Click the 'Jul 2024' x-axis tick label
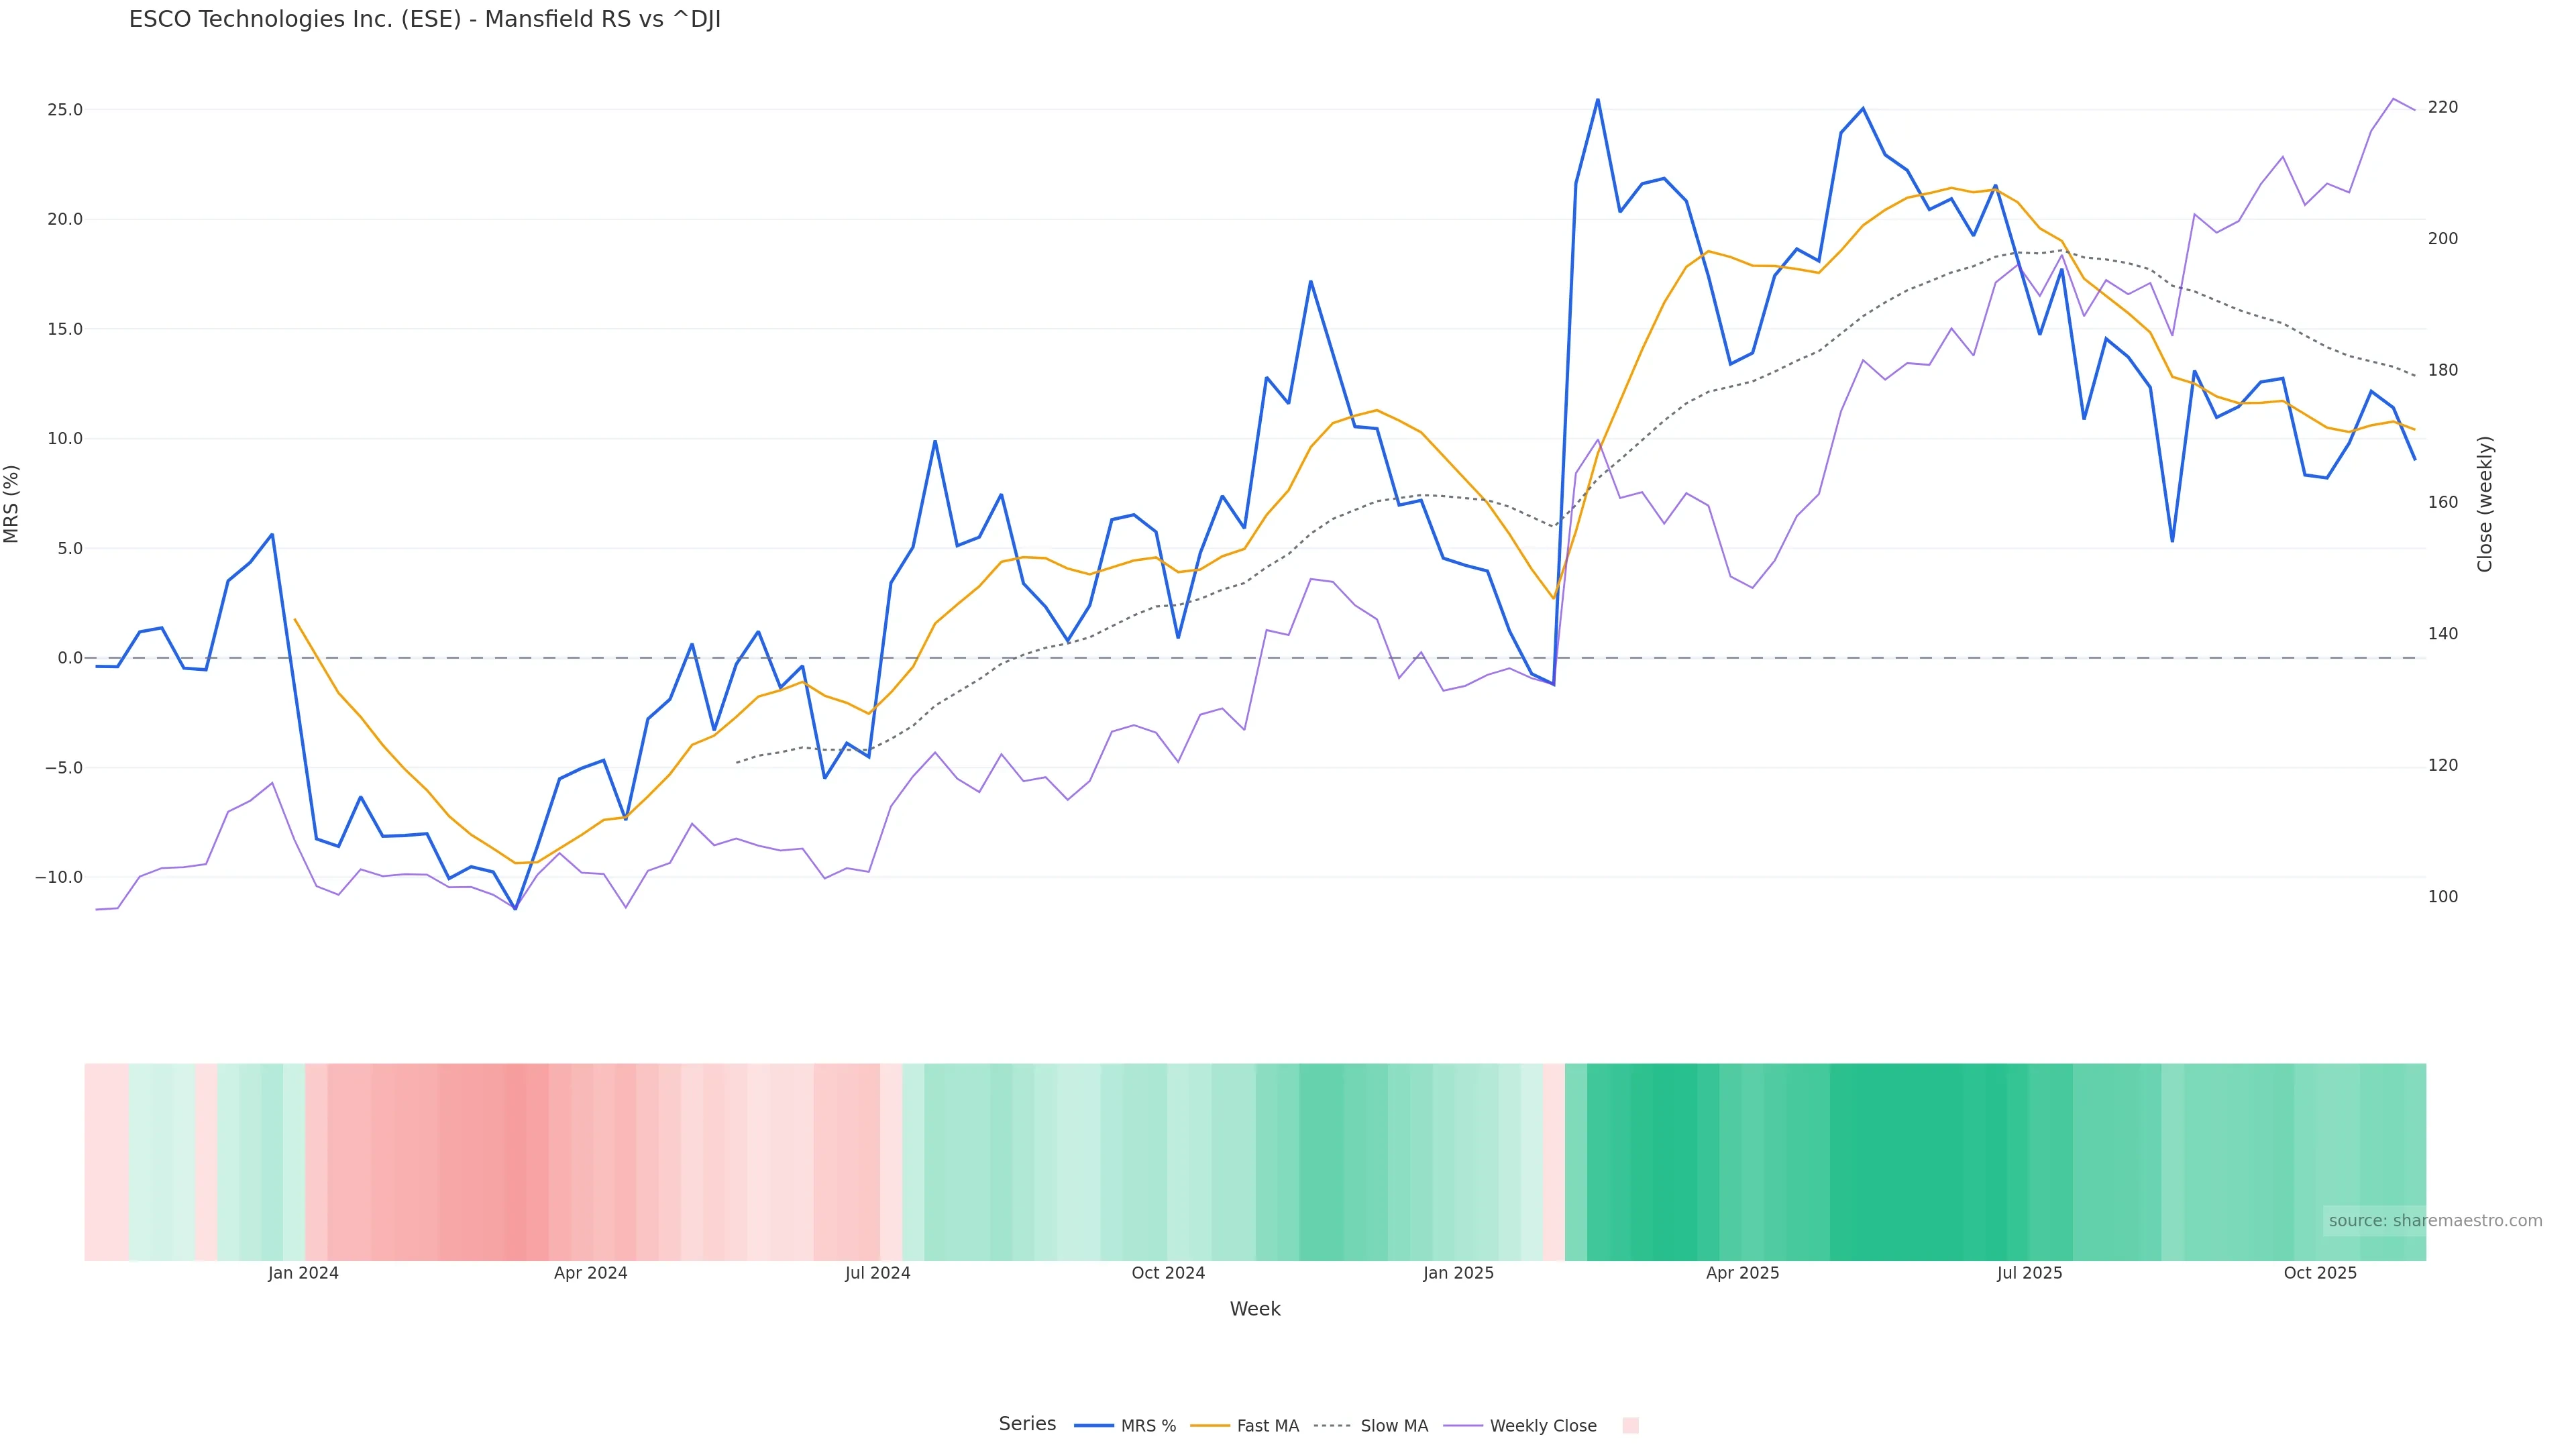This screenshot has width=2576, height=1449. click(877, 1273)
